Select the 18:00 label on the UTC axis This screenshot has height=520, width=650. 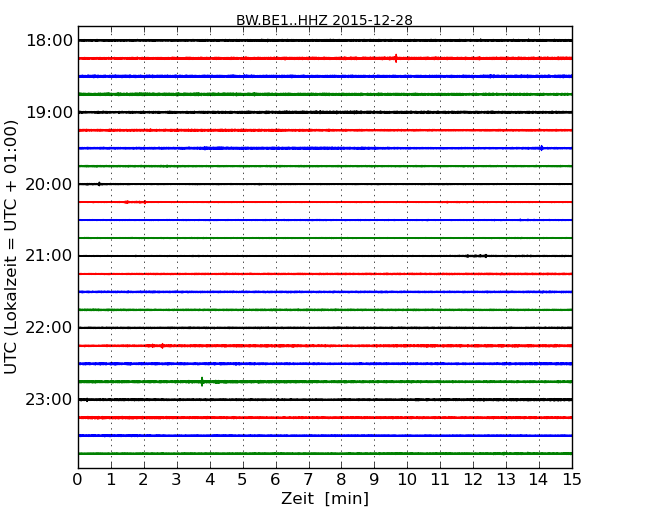49,41
